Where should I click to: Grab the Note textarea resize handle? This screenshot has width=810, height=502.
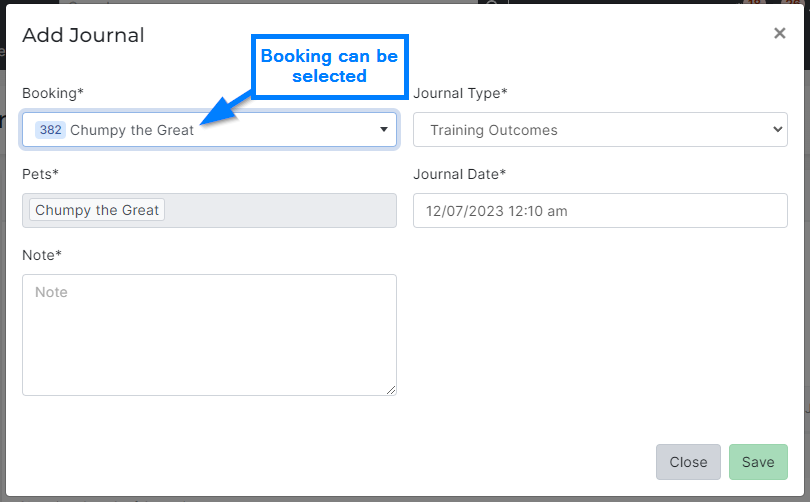(x=391, y=390)
